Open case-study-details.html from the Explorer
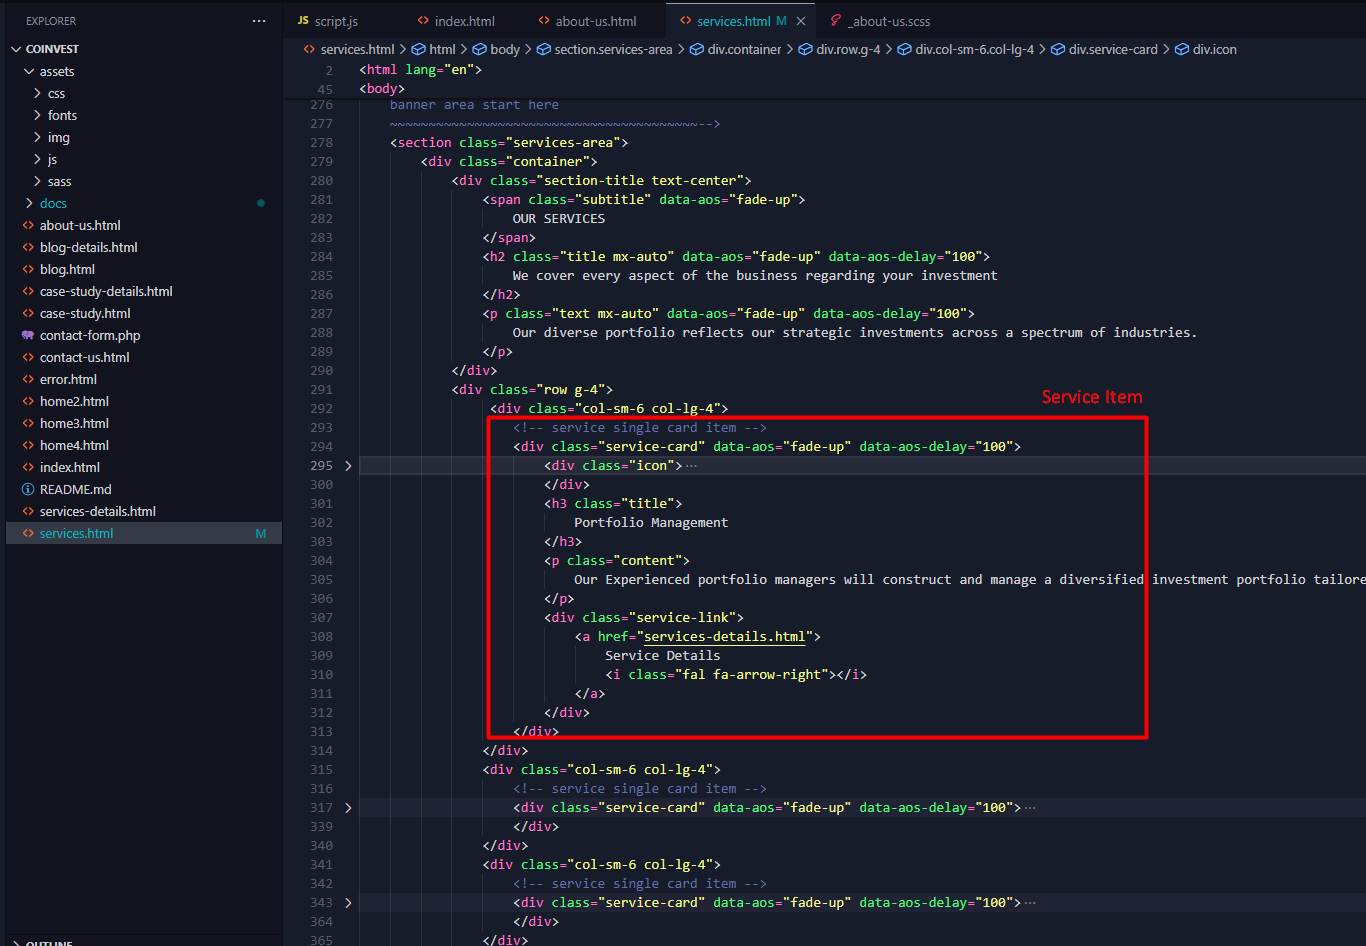Image resolution: width=1366 pixels, height=946 pixels. [x=106, y=291]
